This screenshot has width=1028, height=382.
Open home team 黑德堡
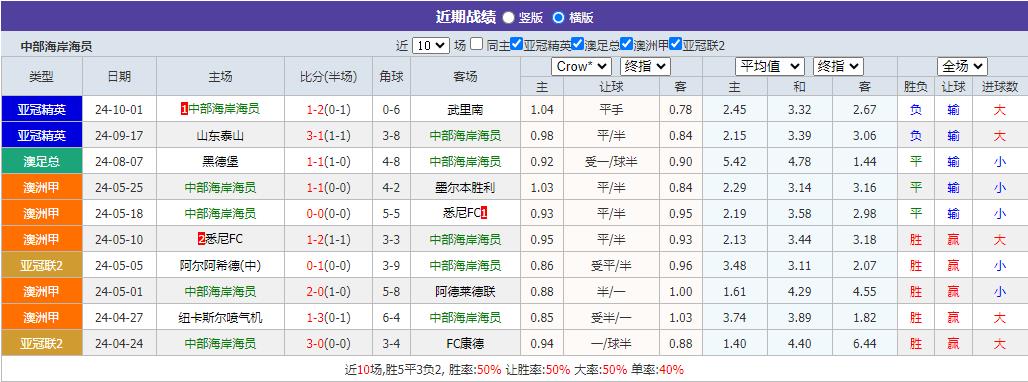click(220, 161)
